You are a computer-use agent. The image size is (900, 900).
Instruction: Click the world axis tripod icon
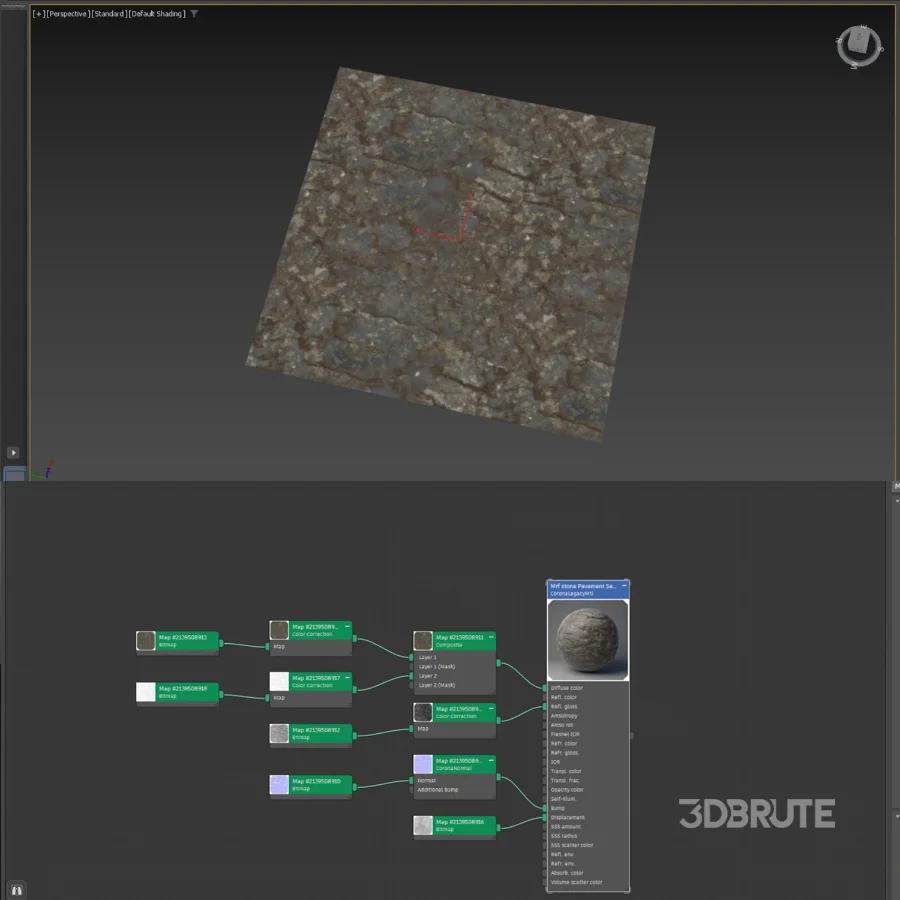pos(42,470)
